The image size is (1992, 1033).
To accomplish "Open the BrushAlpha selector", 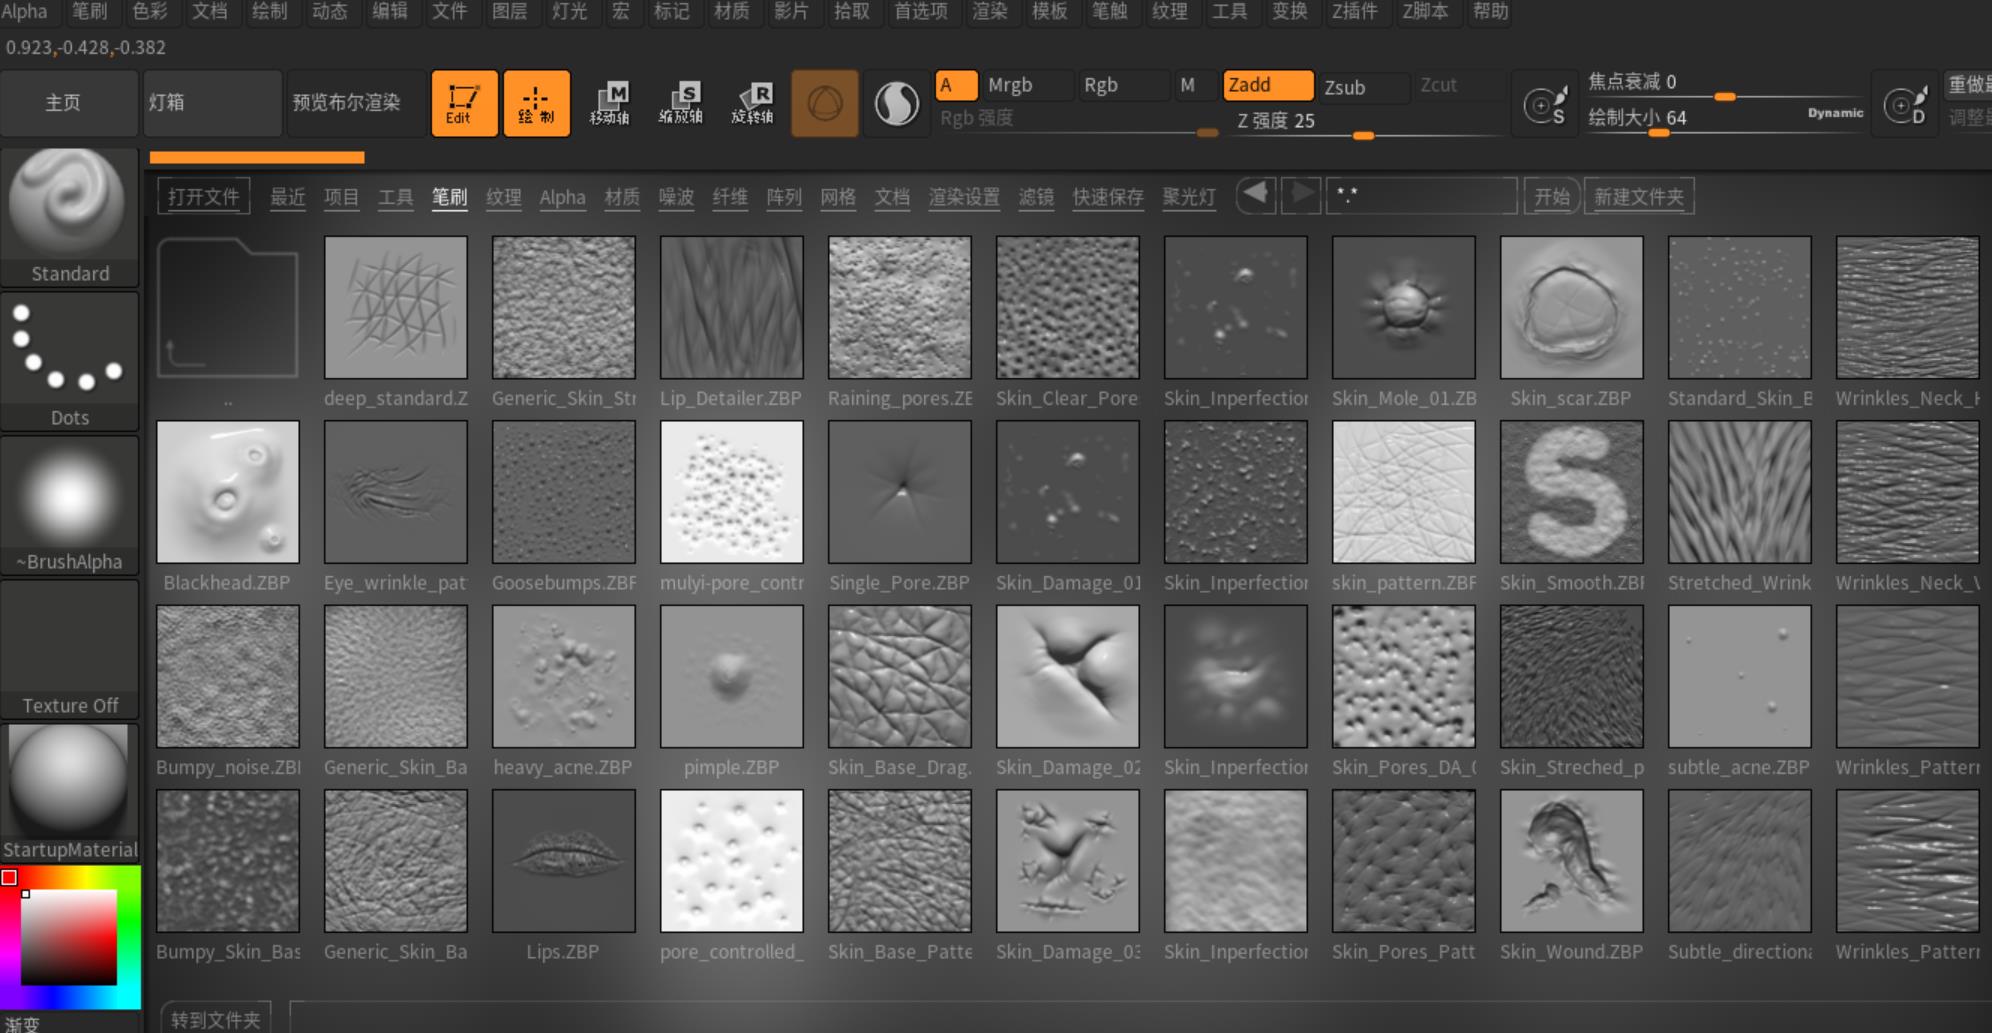I will pyautogui.click(x=69, y=506).
